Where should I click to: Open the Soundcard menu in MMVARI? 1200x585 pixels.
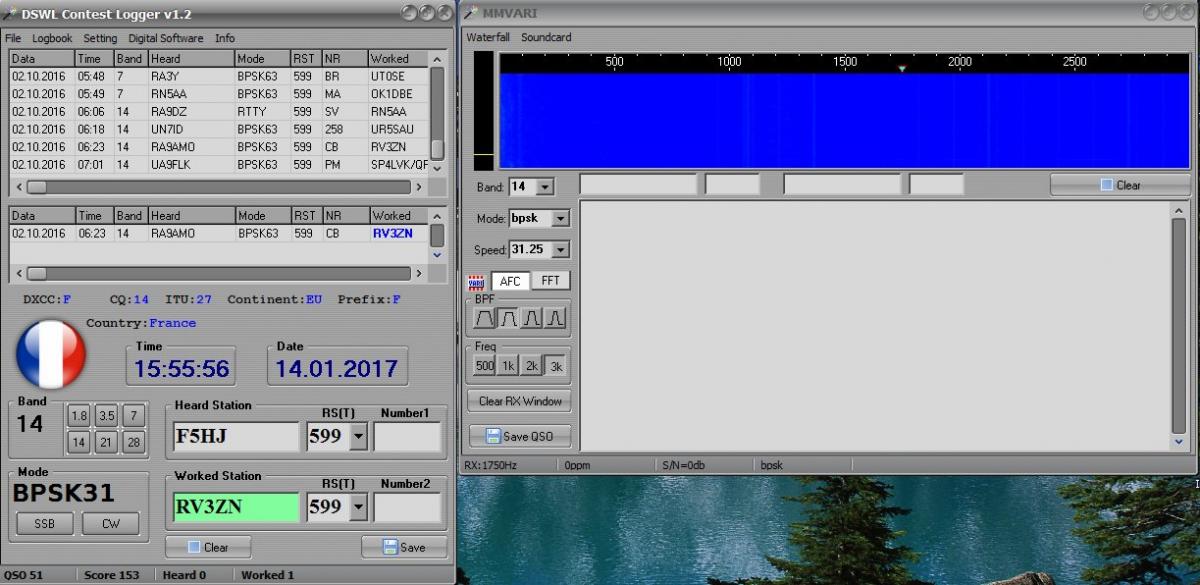(546, 37)
